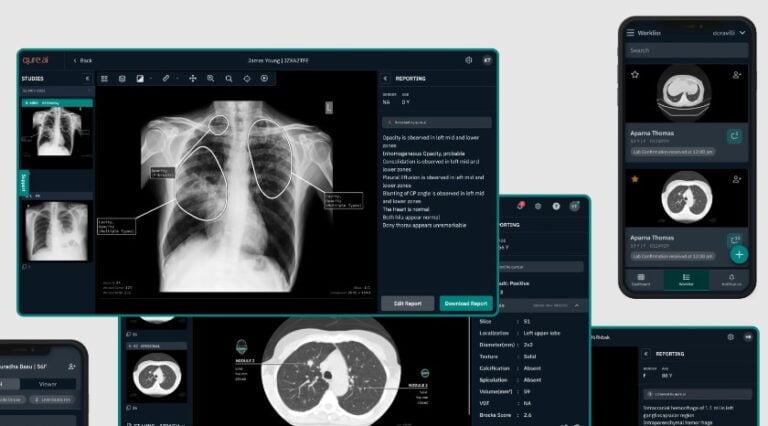Tap the green plus floating button

738,254
